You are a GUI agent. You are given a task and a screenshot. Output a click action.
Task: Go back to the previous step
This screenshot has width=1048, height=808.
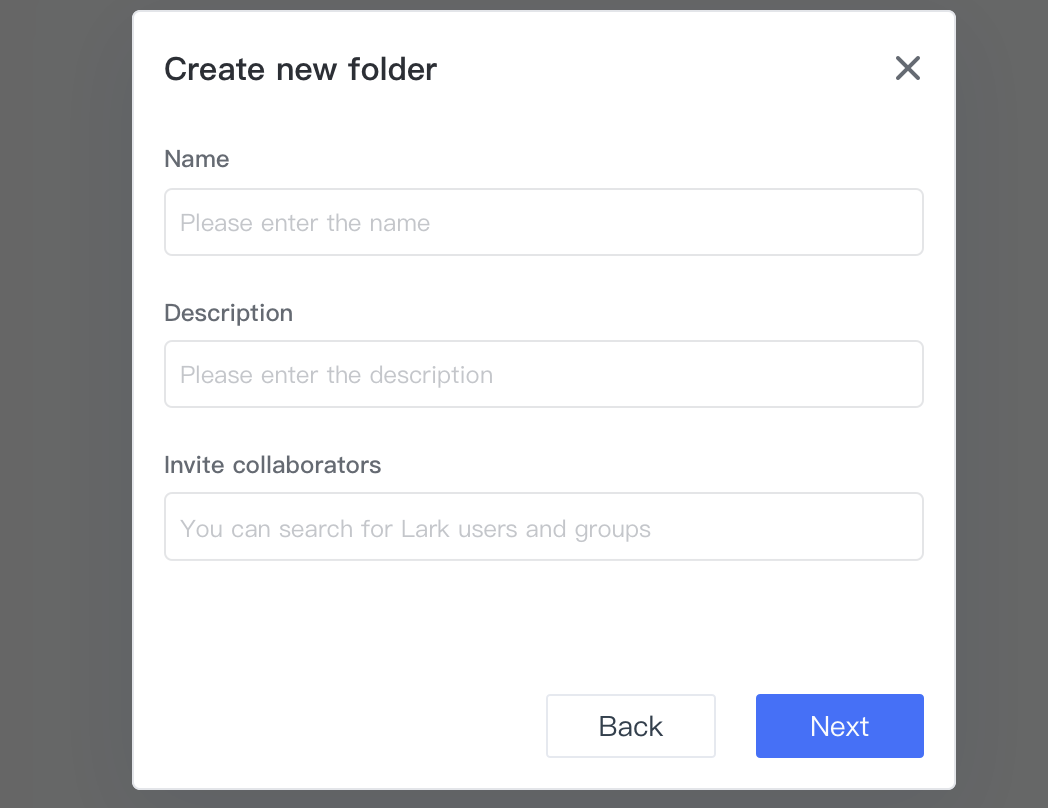630,726
